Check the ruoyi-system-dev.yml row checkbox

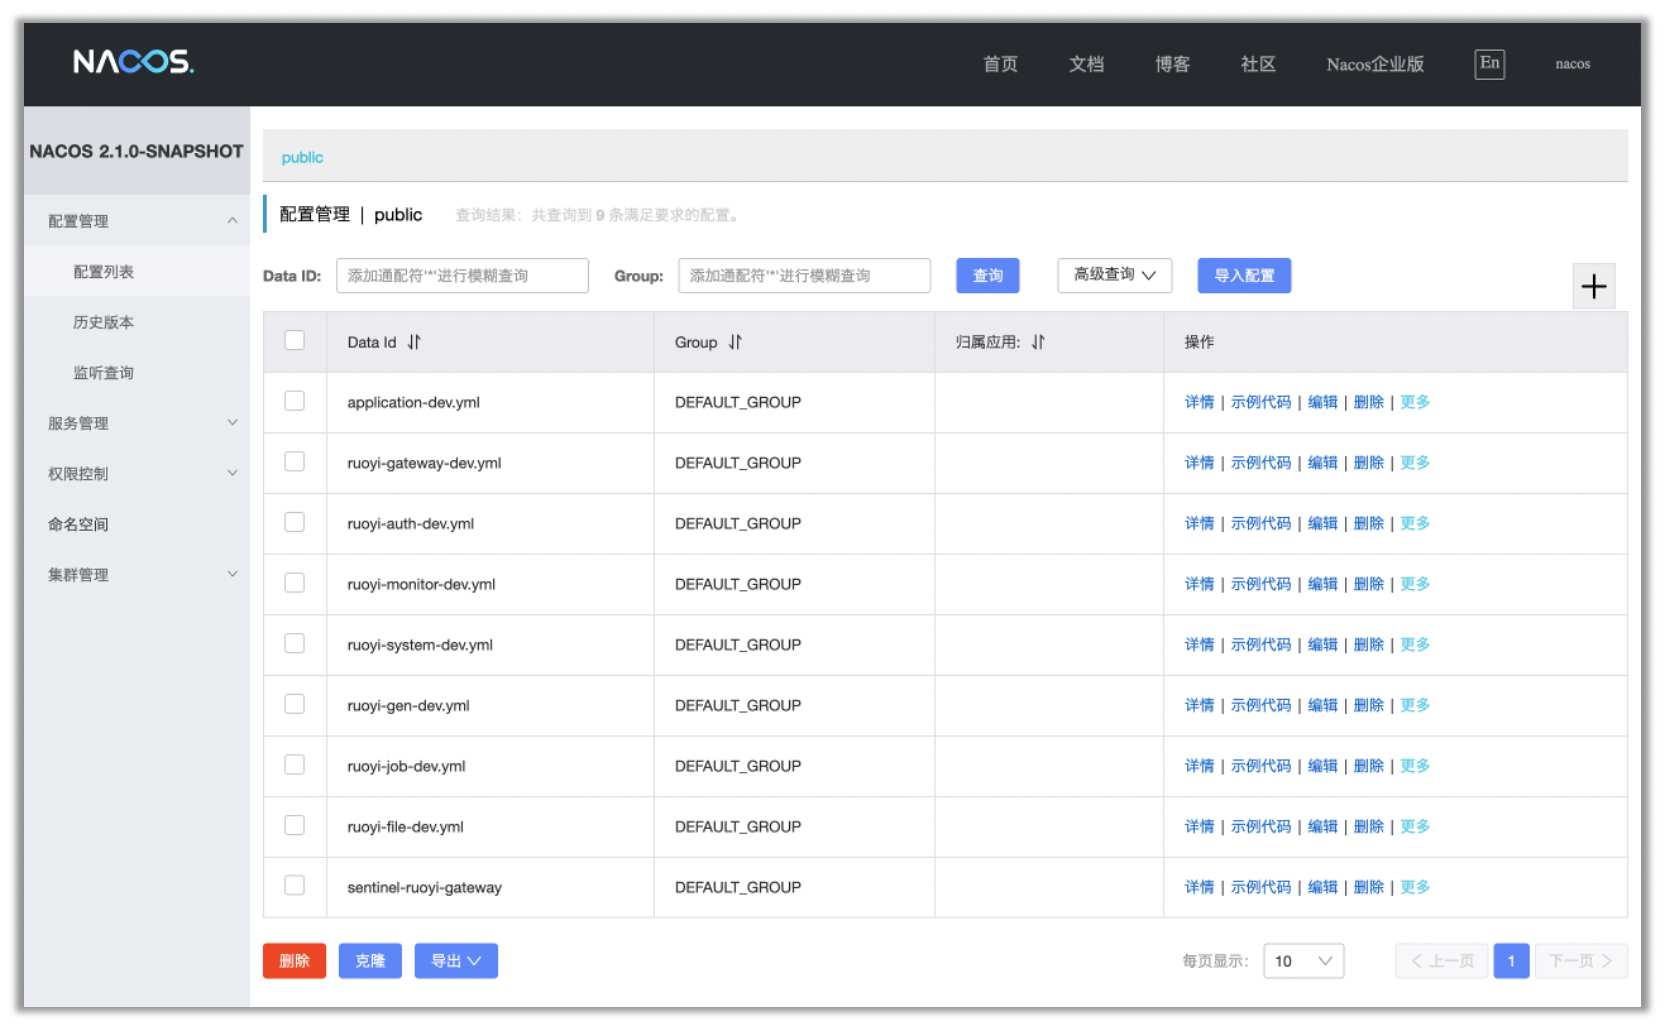[294, 643]
